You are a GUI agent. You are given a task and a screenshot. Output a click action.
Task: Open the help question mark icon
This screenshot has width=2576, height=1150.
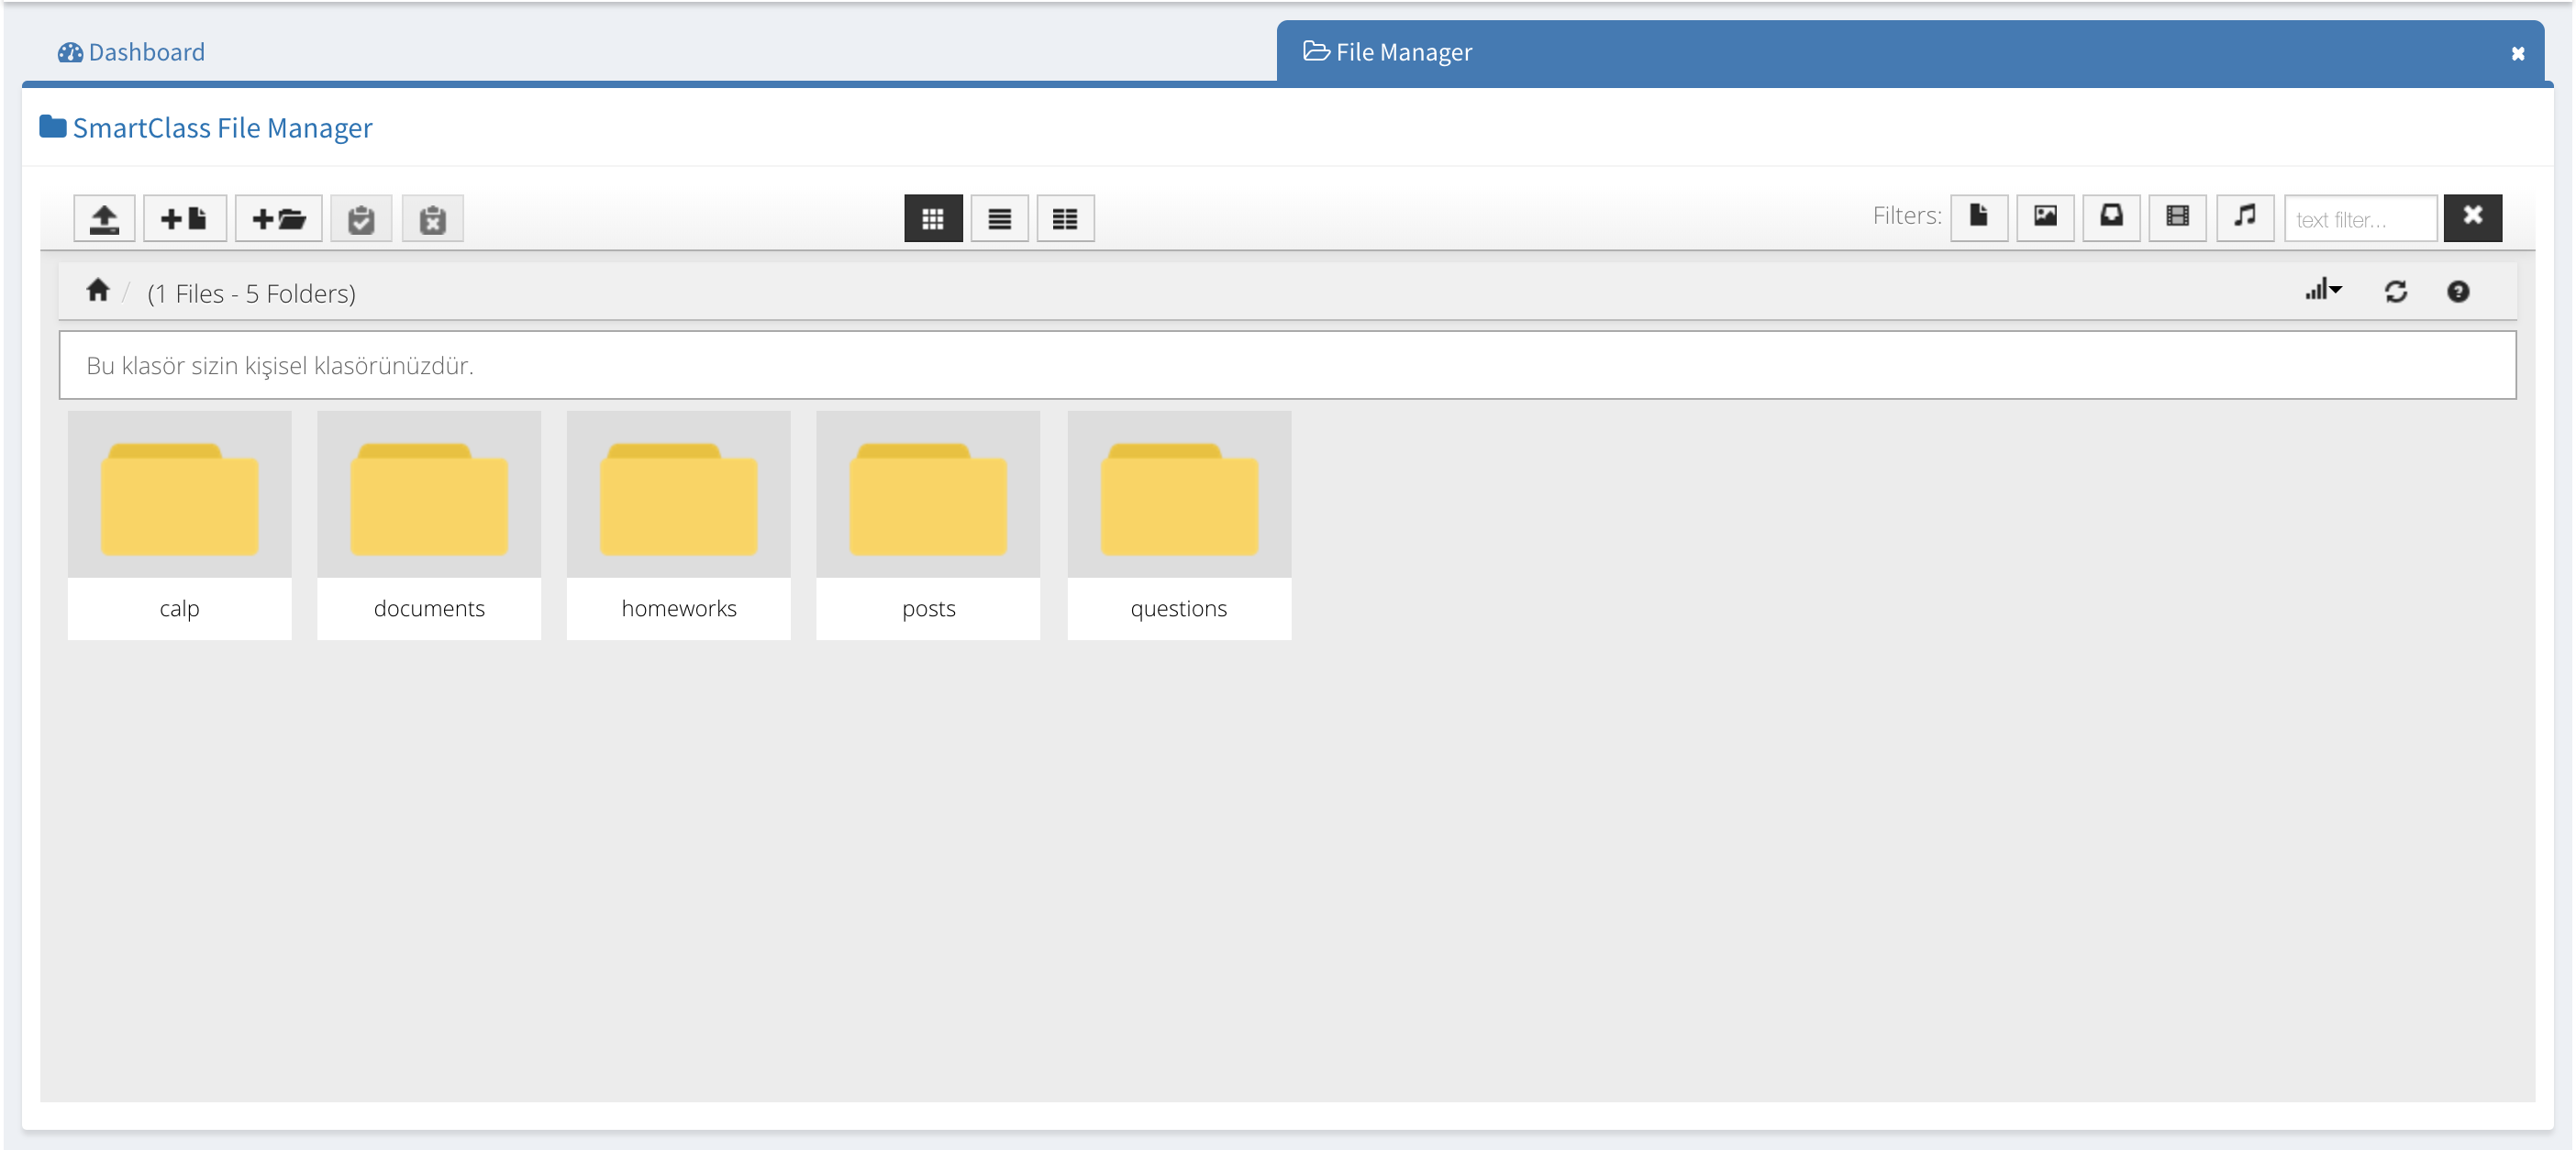[2457, 292]
